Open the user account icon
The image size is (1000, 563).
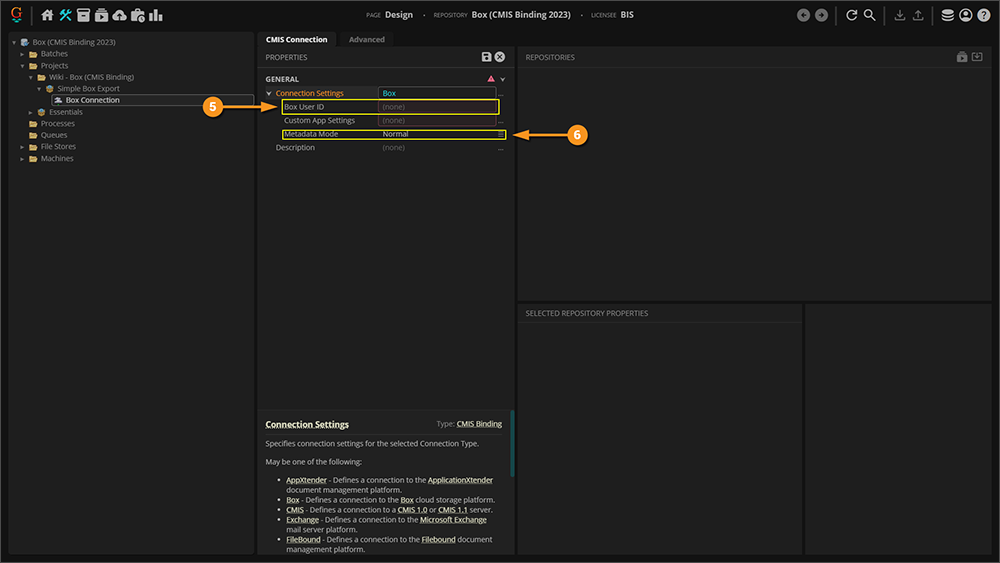pyautogui.click(x=966, y=15)
